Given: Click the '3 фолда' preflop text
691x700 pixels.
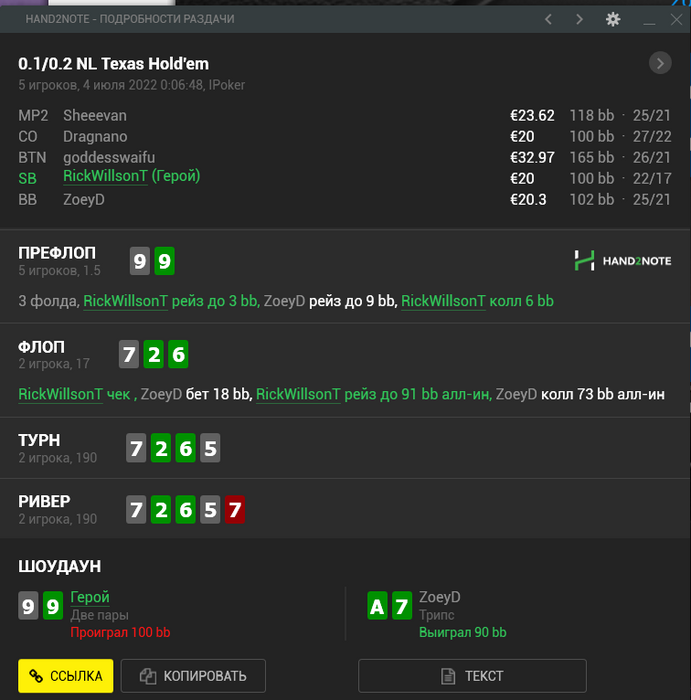Looking at the screenshot, I should 49,301.
